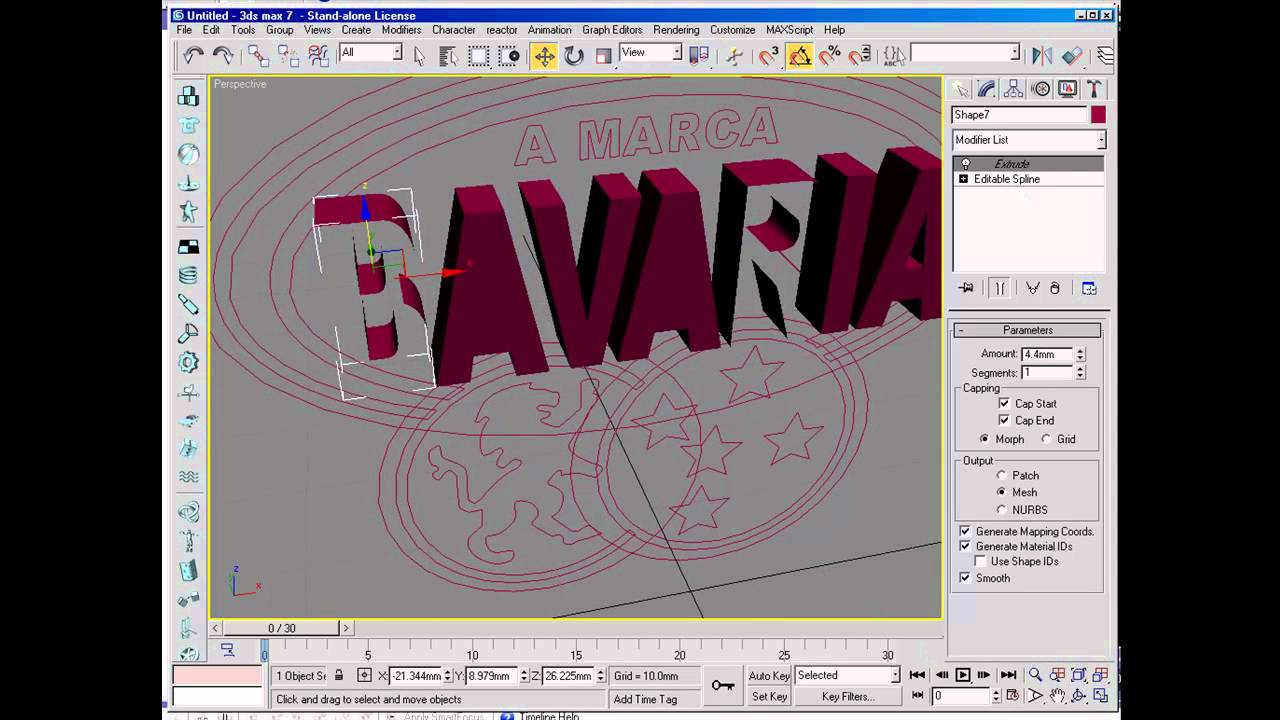1280x720 pixels.
Task: Click the Set Key button
Action: click(769, 697)
